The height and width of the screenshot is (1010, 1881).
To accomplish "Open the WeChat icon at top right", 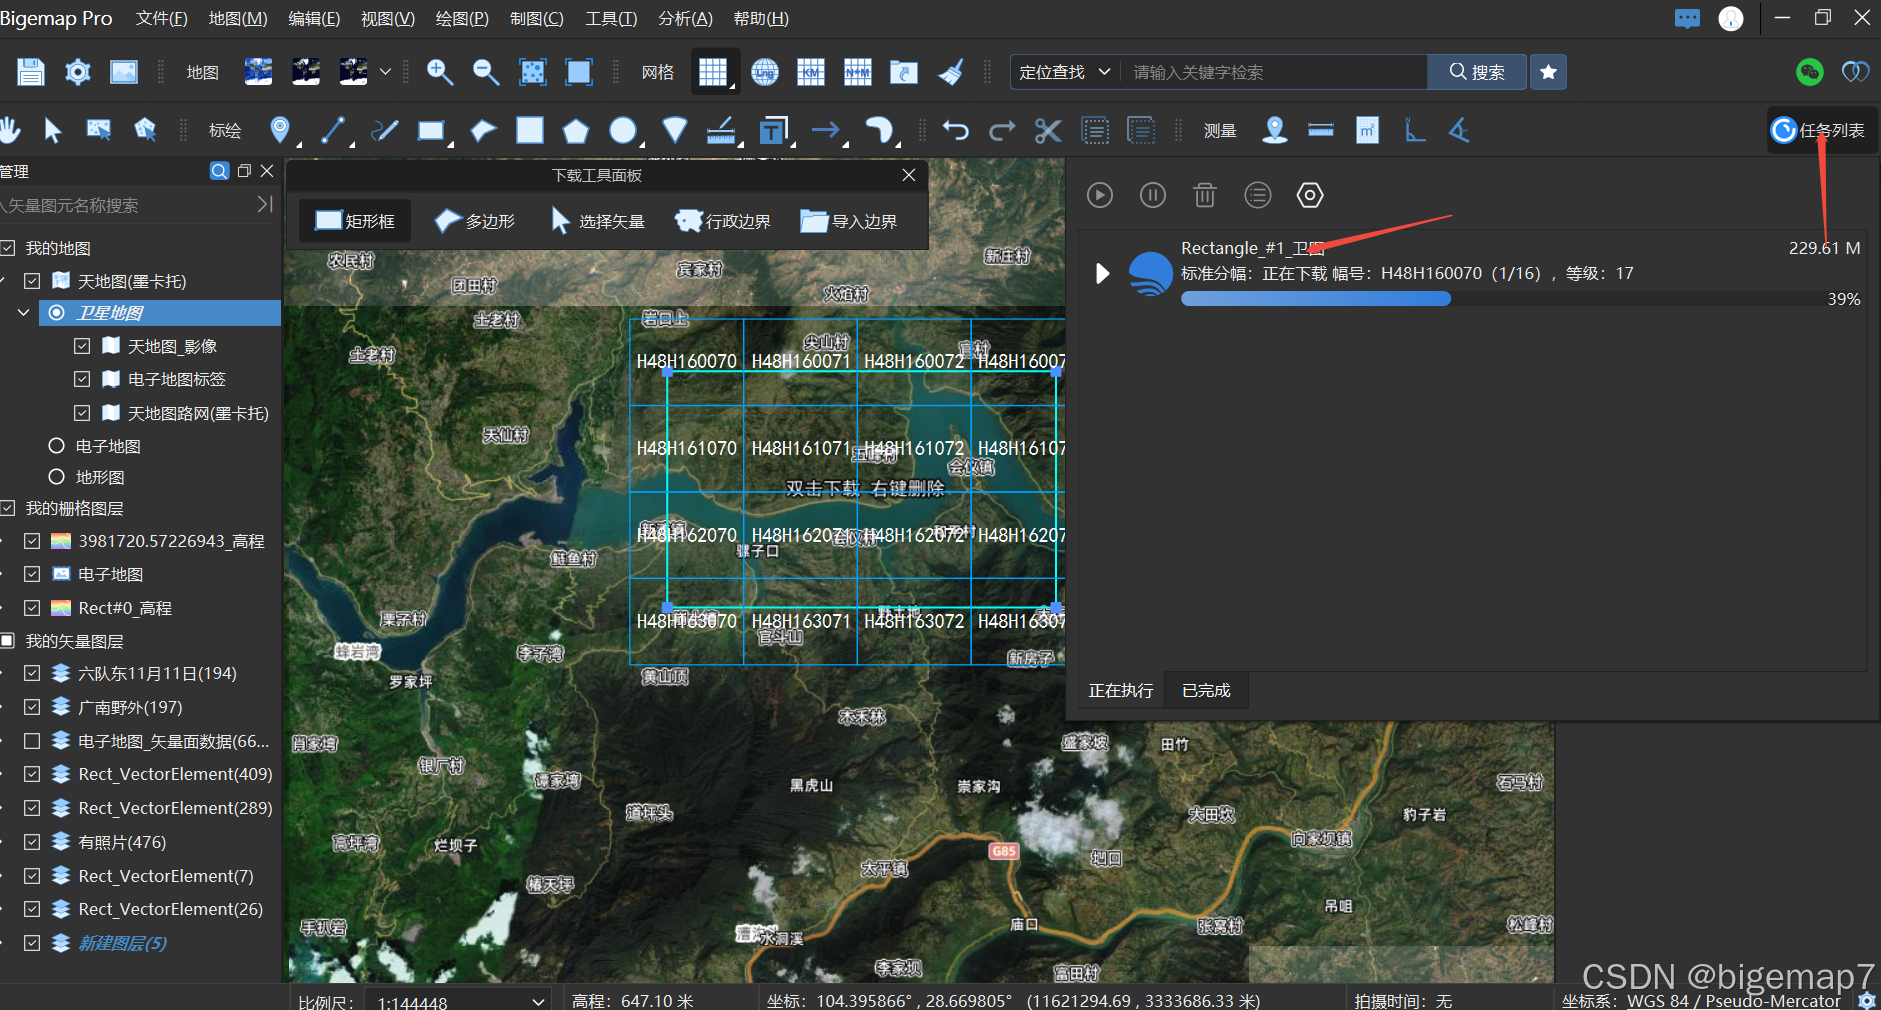I will tap(1810, 72).
